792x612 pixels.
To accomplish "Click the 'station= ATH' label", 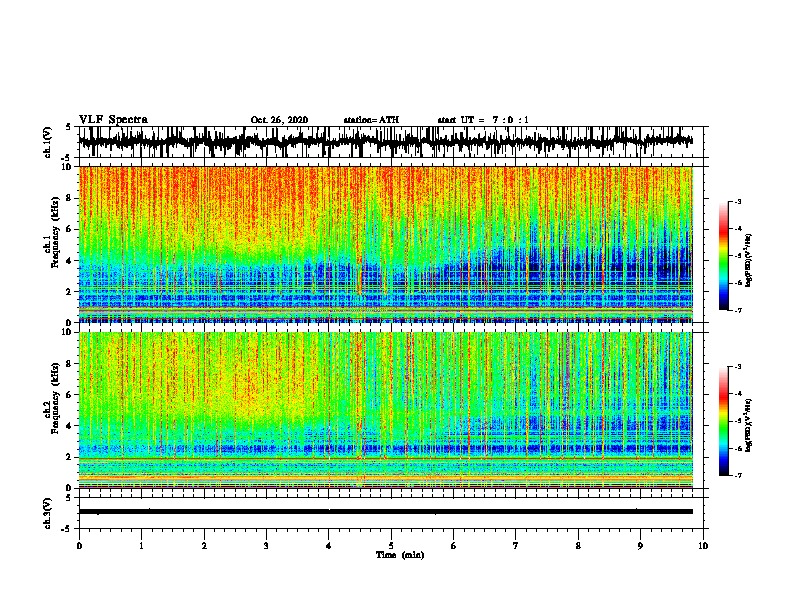I will (371, 120).
